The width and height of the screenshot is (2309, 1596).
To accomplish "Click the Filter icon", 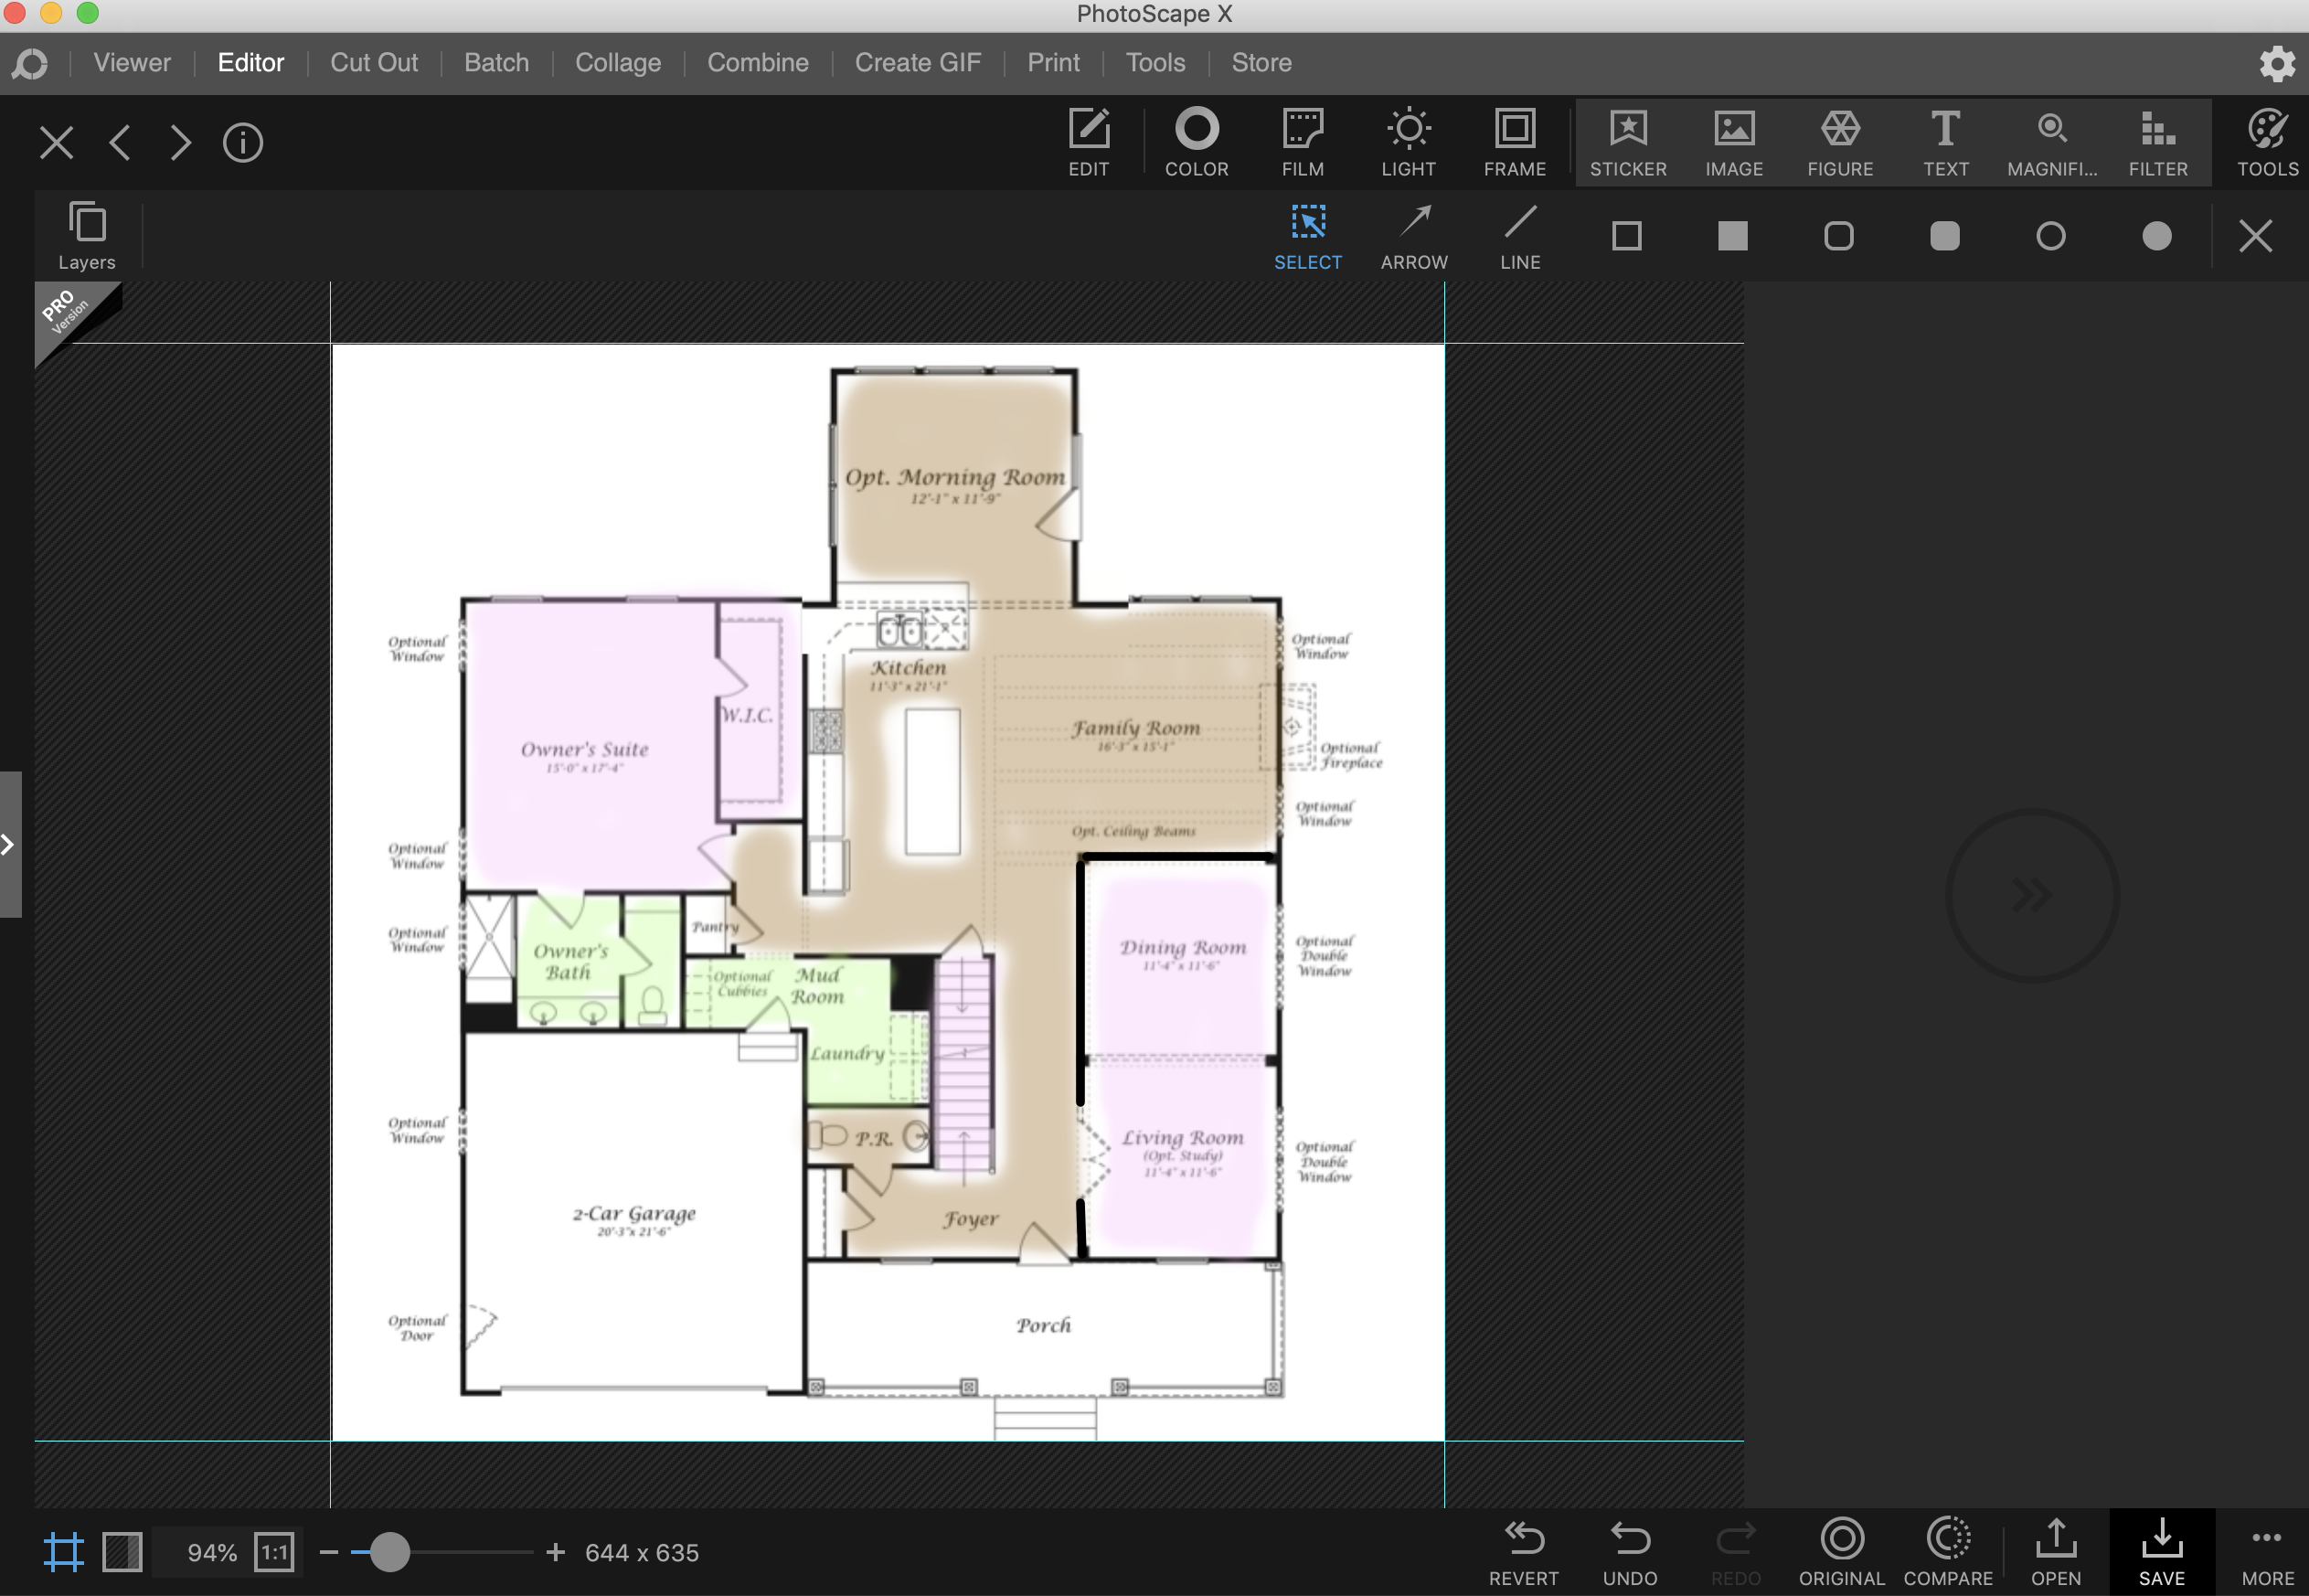I will point(2157,142).
